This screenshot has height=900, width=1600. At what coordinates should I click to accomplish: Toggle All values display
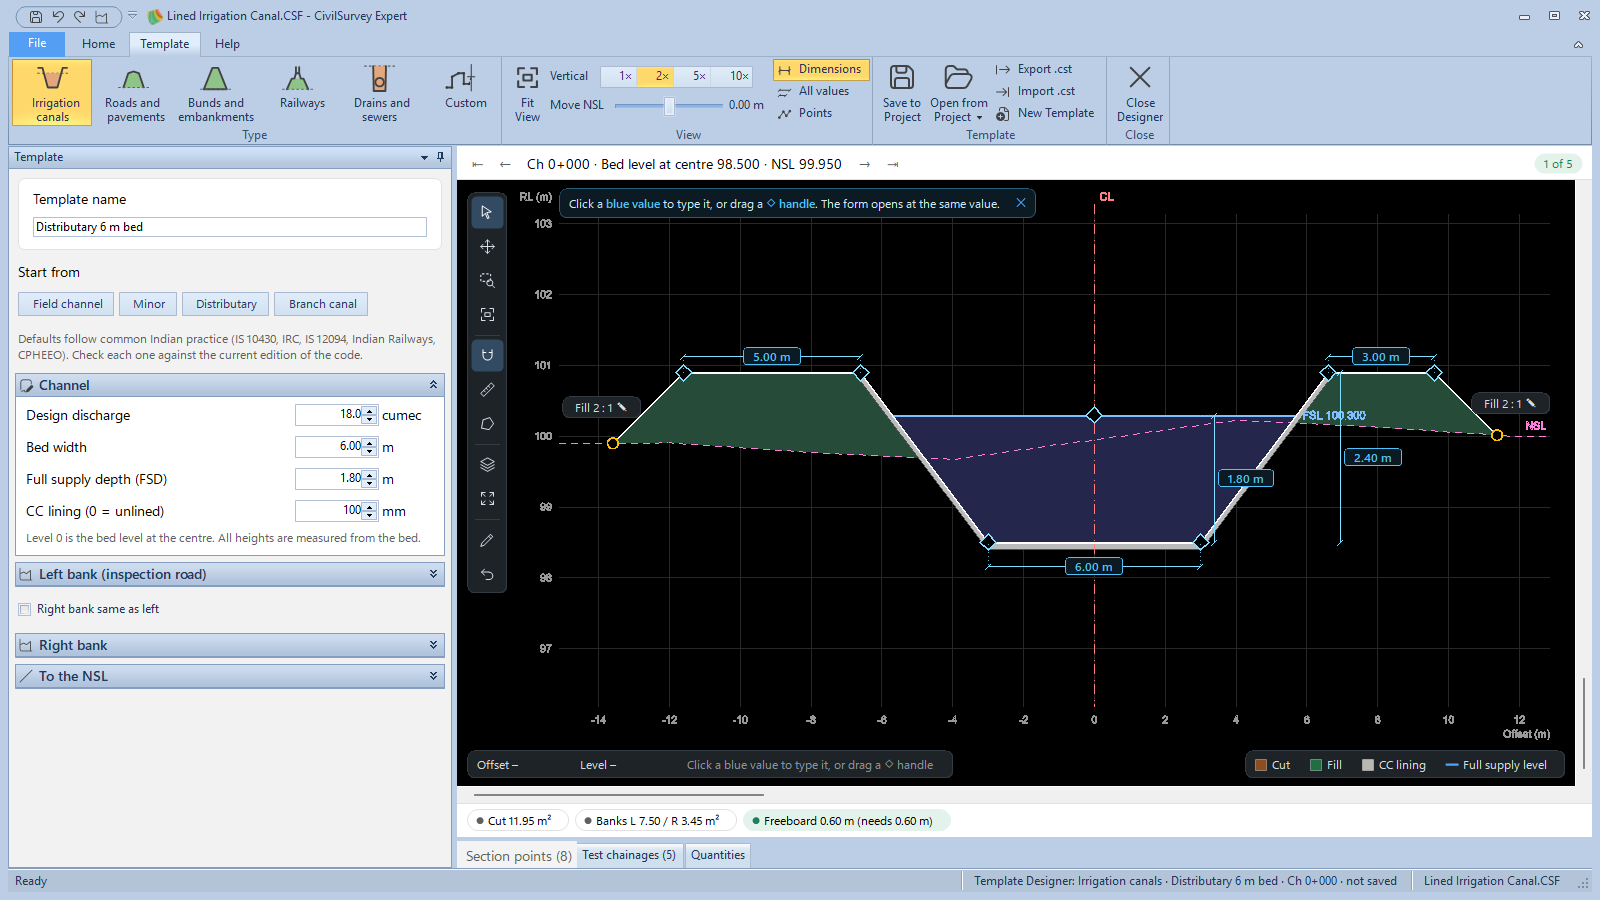(814, 91)
